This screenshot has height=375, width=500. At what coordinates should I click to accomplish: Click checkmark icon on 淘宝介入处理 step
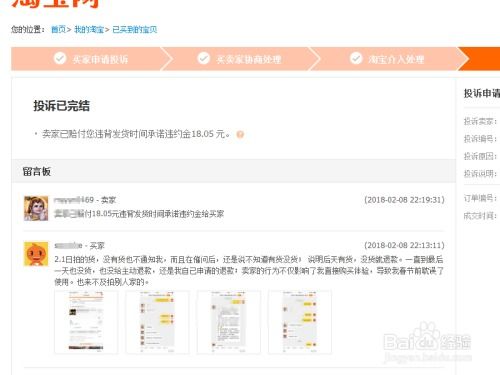[x=356, y=58]
